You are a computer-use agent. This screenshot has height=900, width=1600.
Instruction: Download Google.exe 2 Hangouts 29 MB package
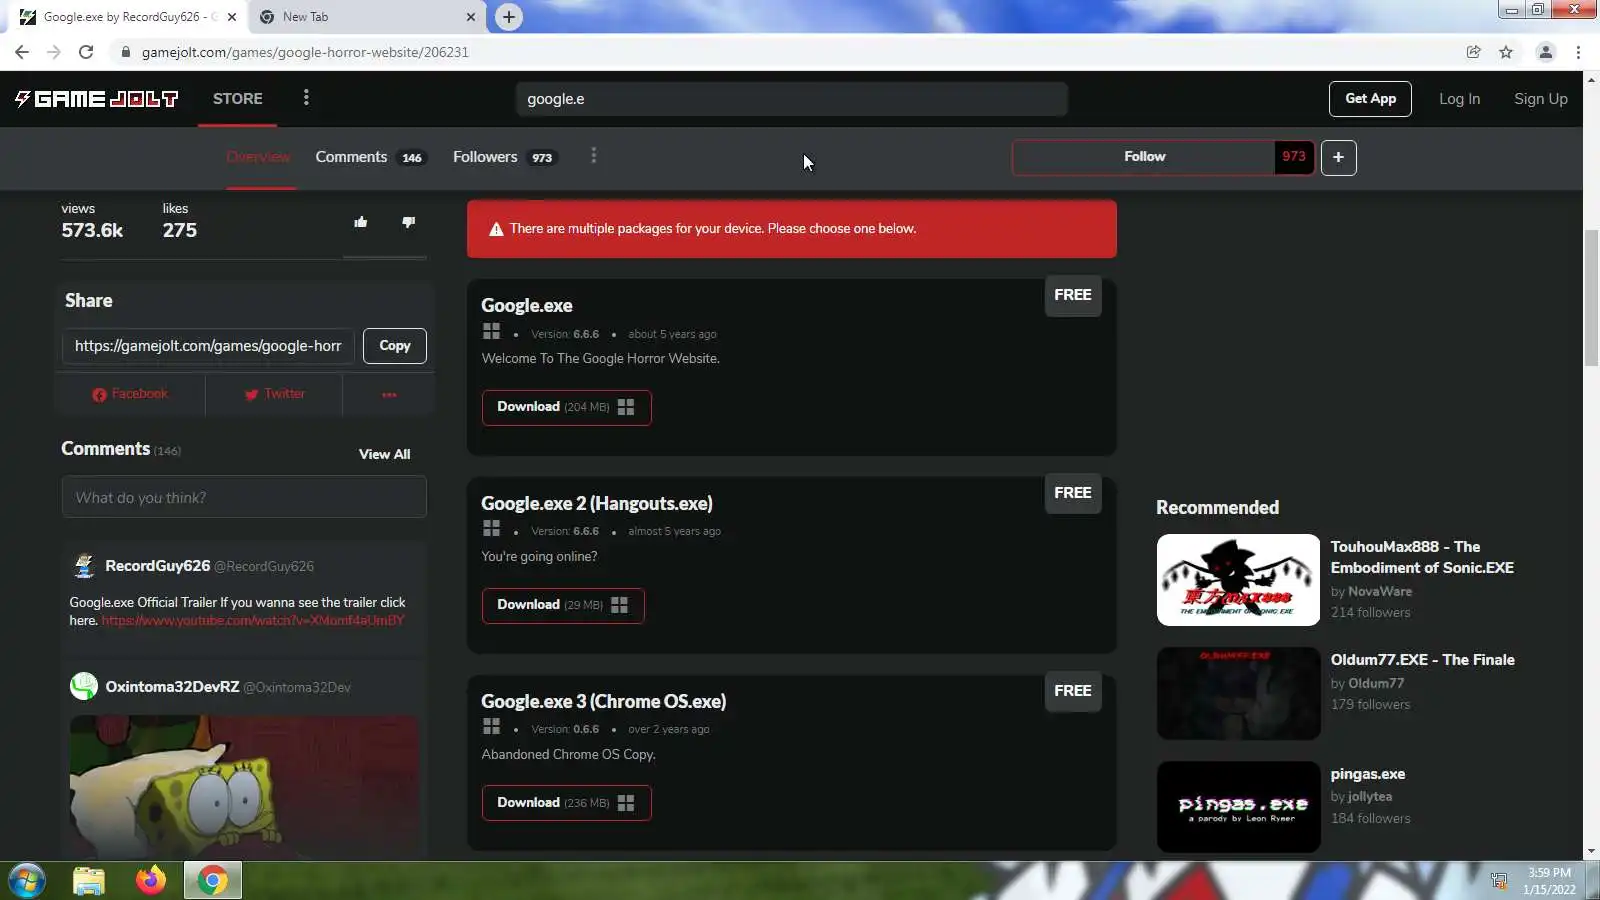point(563,605)
